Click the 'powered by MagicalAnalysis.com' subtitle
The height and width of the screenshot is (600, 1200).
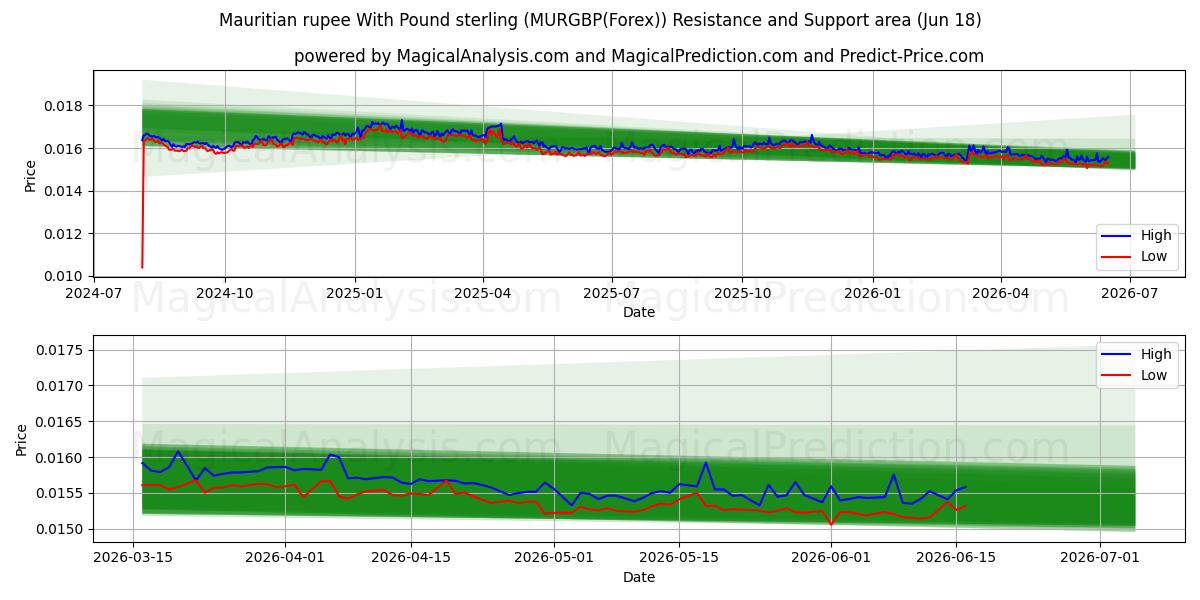(639, 56)
